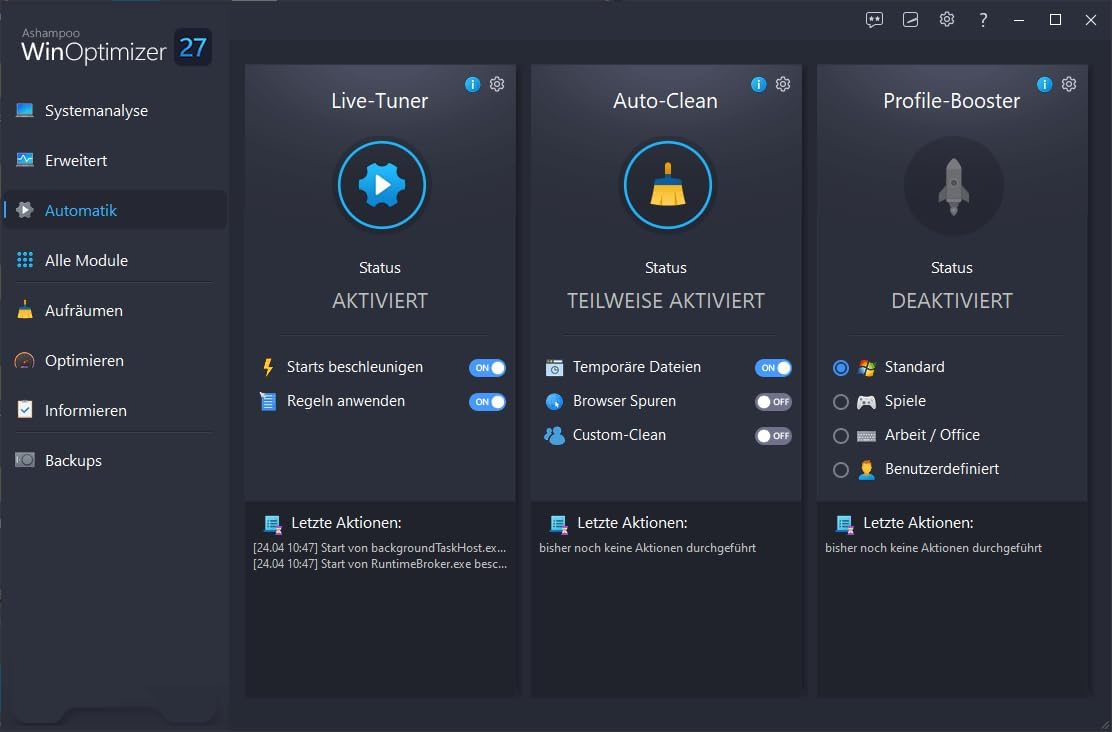Click the Browser Spuren globe icon

pyautogui.click(x=554, y=401)
